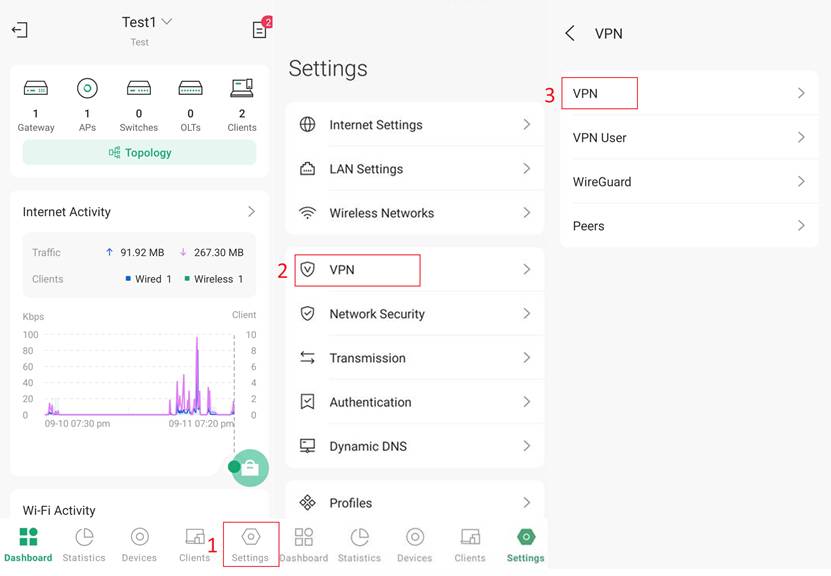Tap the Clients laptop icon in summary

click(242, 89)
